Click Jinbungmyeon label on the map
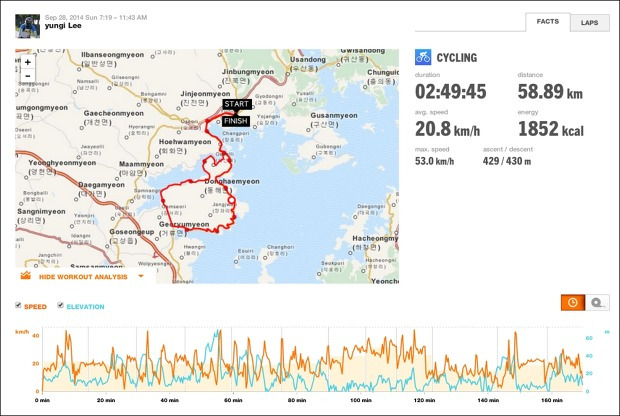 pyautogui.click(x=248, y=72)
